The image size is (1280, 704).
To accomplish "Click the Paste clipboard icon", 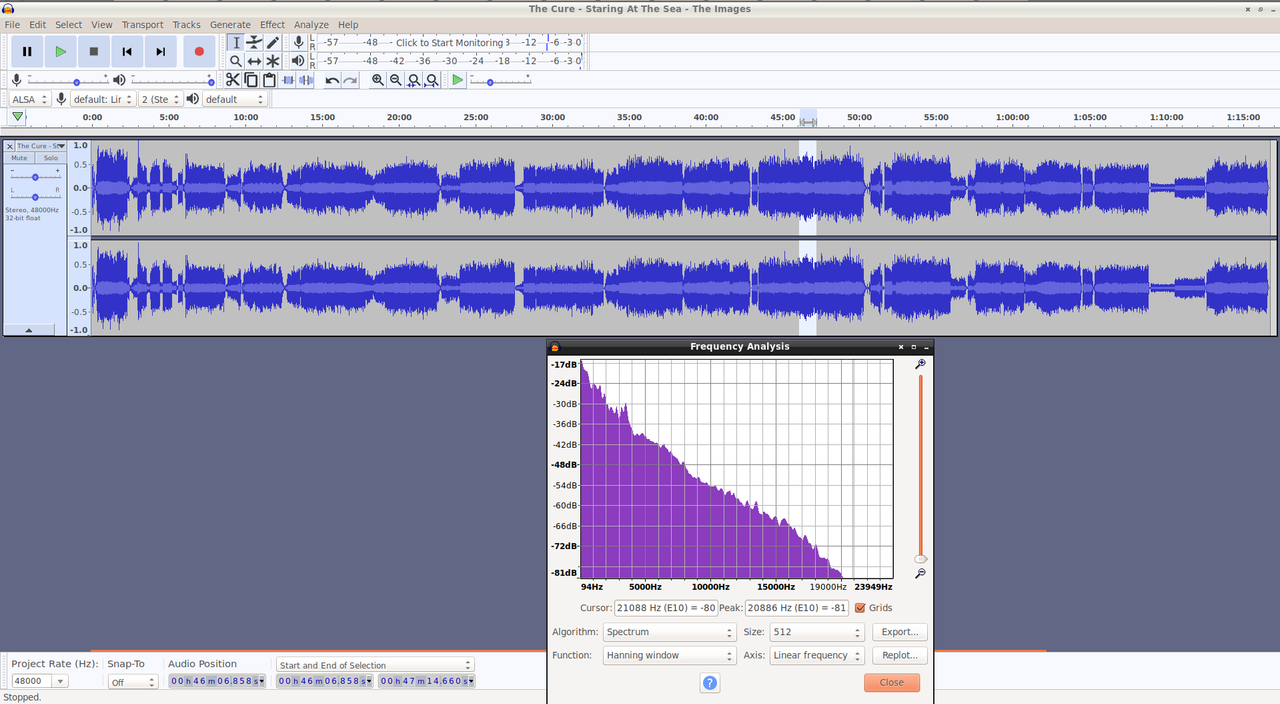I will click(x=269, y=80).
